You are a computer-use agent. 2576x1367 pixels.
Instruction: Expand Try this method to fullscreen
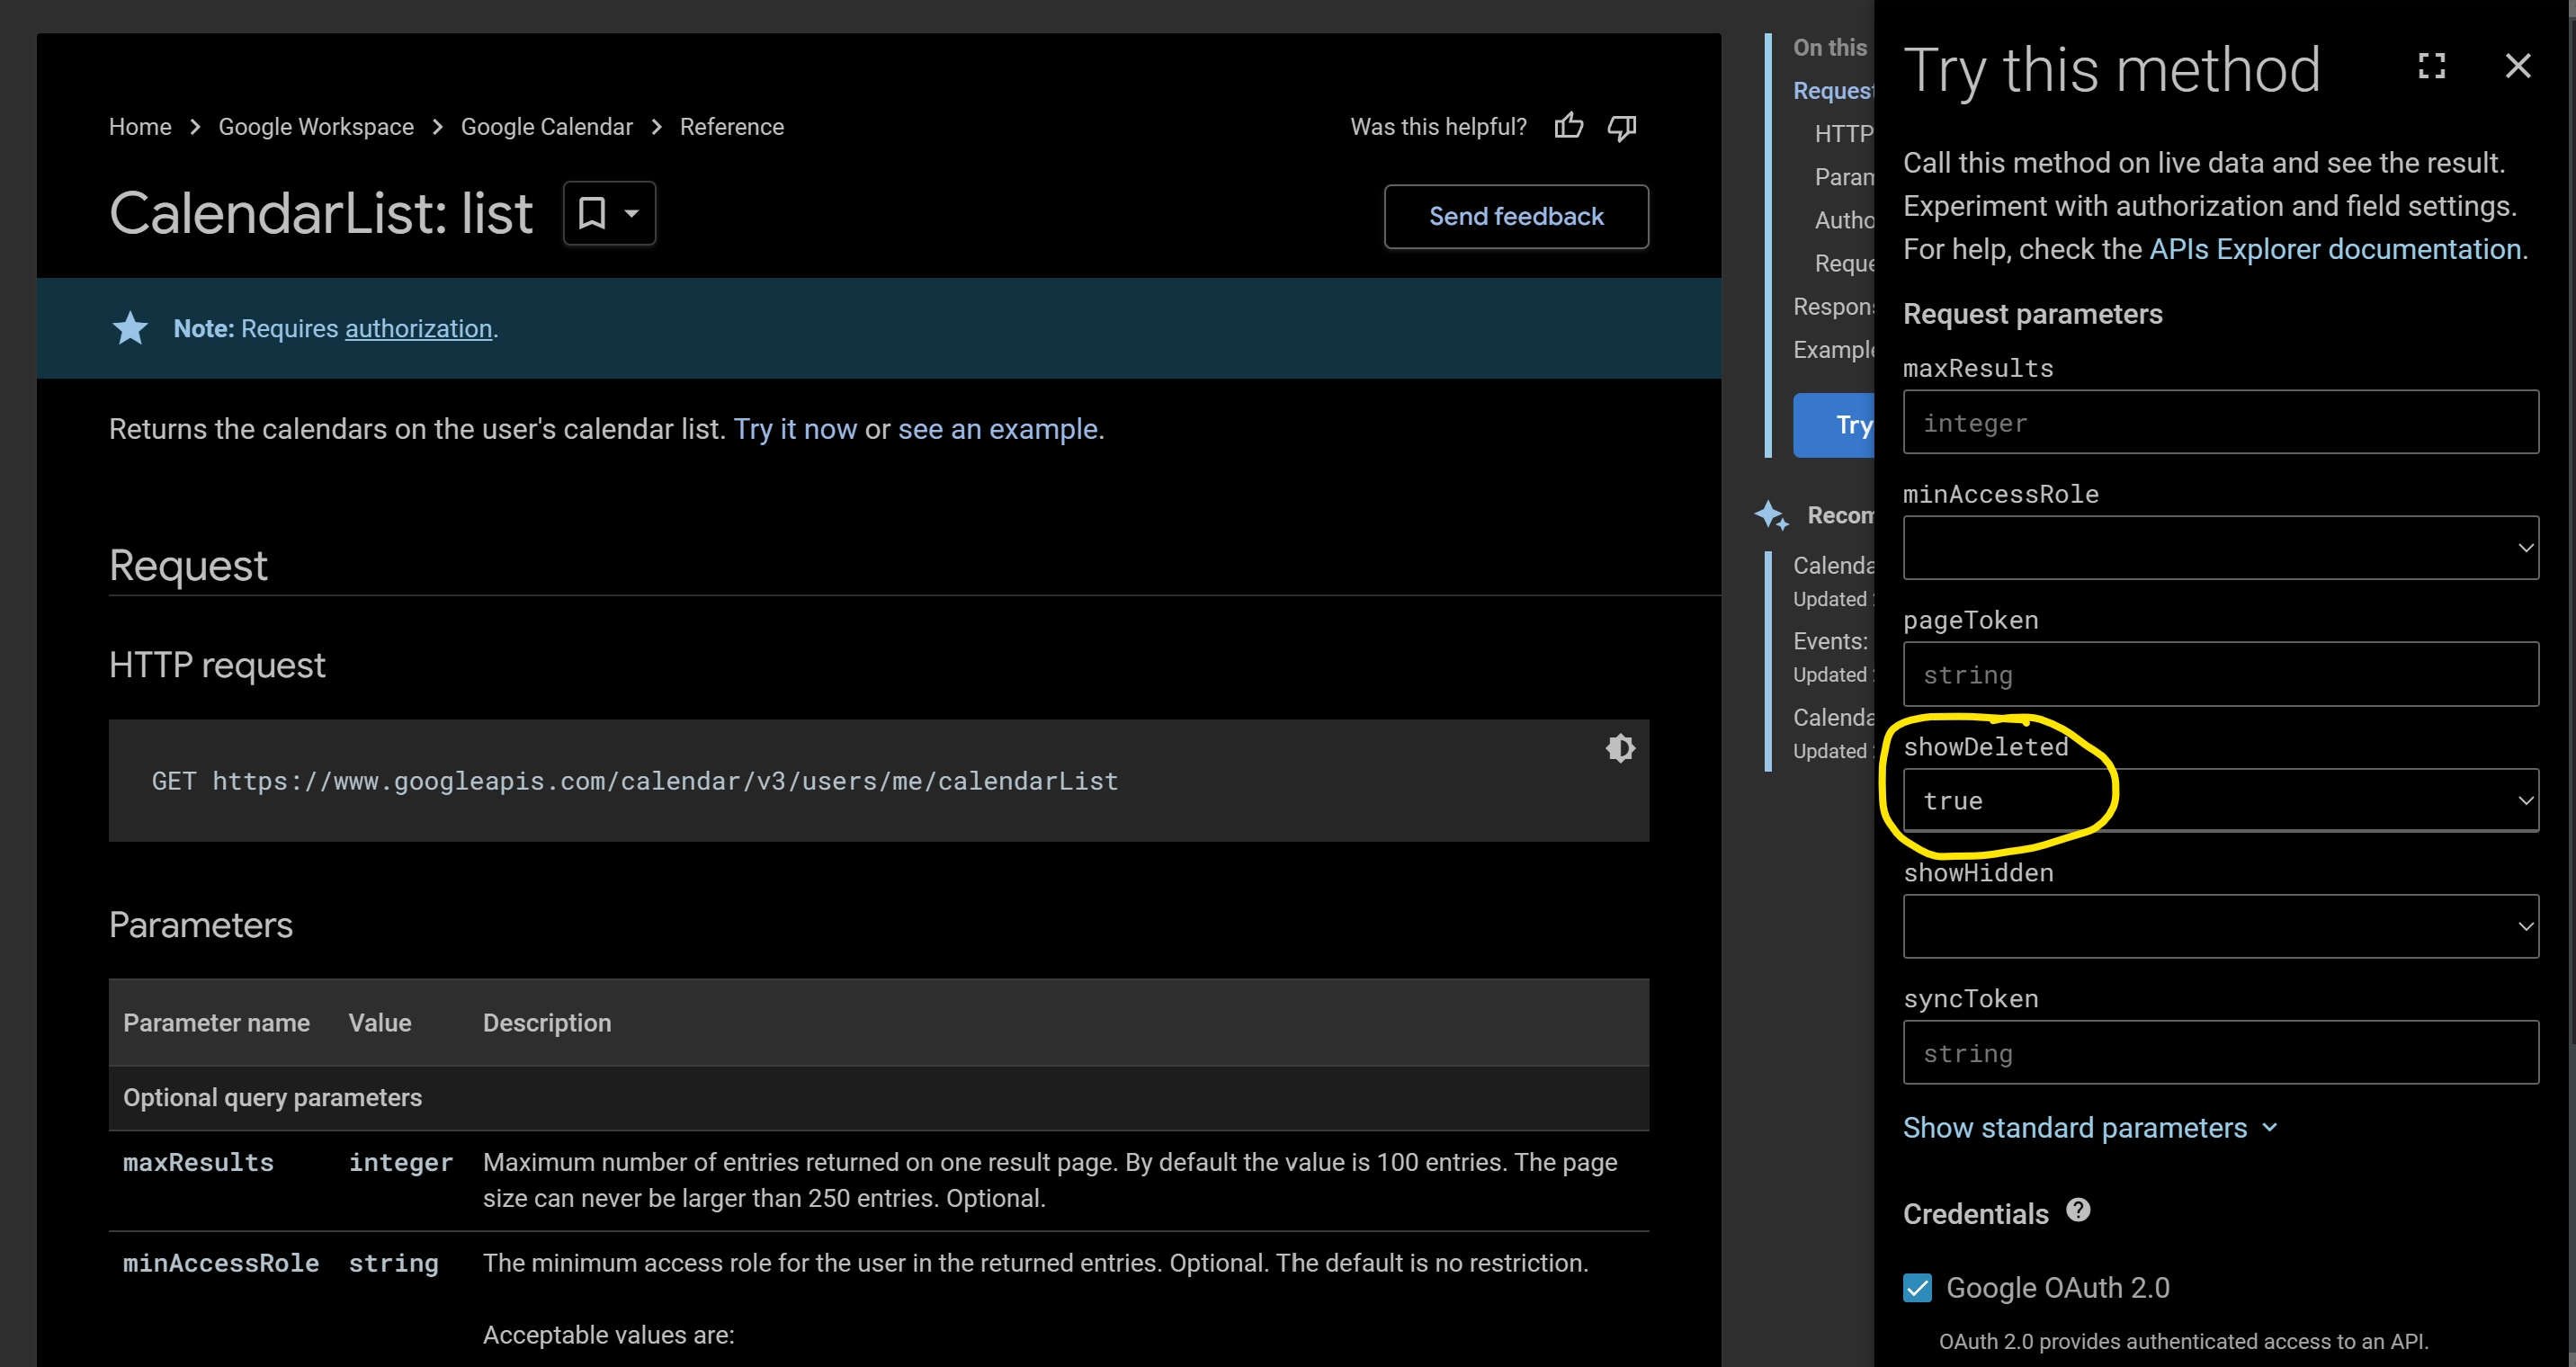[2432, 66]
